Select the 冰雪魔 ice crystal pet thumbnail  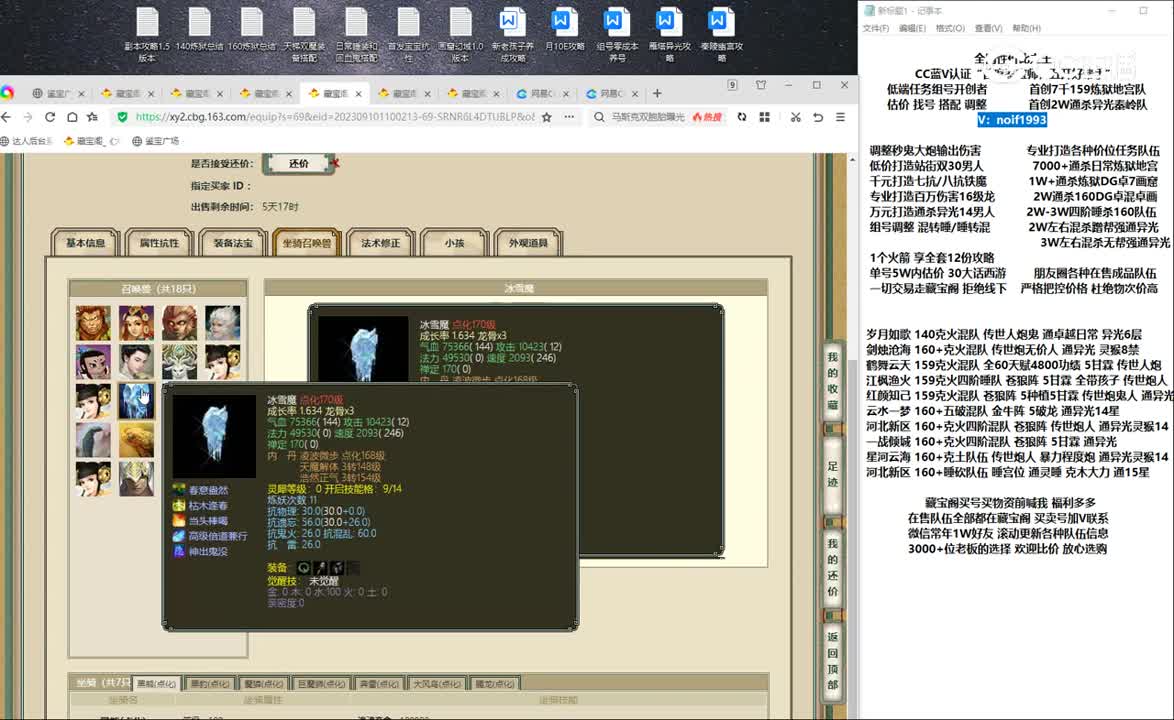tap(136, 401)
